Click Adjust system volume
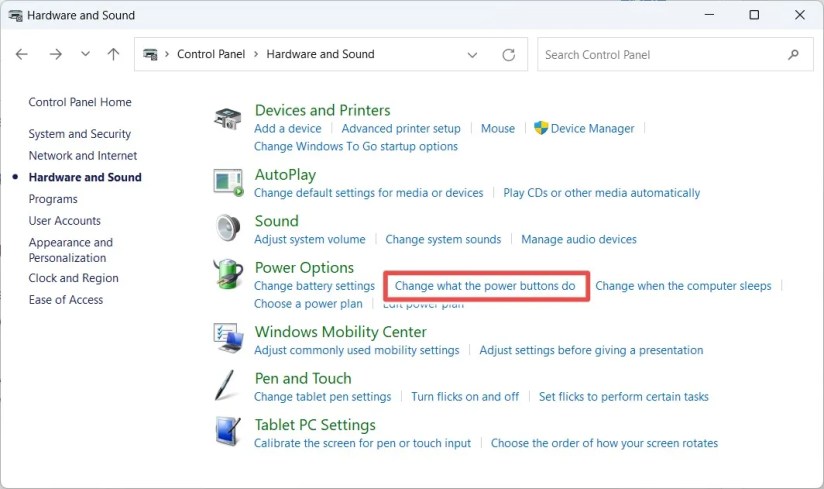The width and height of the screenshot is (824, 489). coord(310,240)
